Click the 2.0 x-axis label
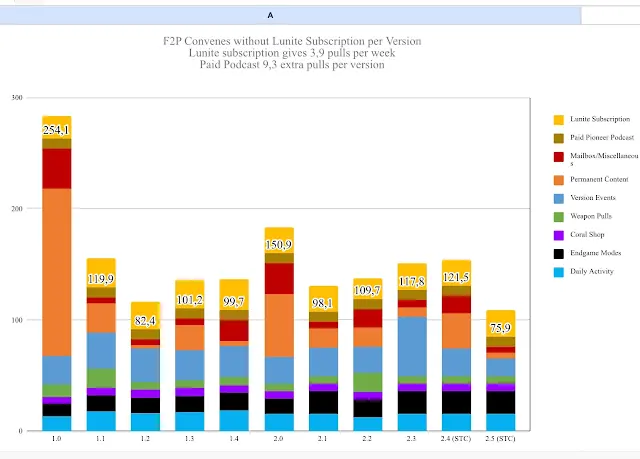This screenshot has height=459, width=640. [278, 439]
